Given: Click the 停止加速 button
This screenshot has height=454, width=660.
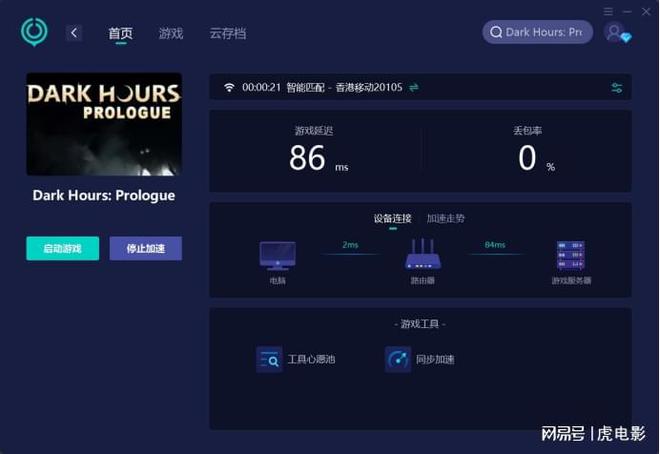Looking at the screenshot, I should click(x=146, y=248).
